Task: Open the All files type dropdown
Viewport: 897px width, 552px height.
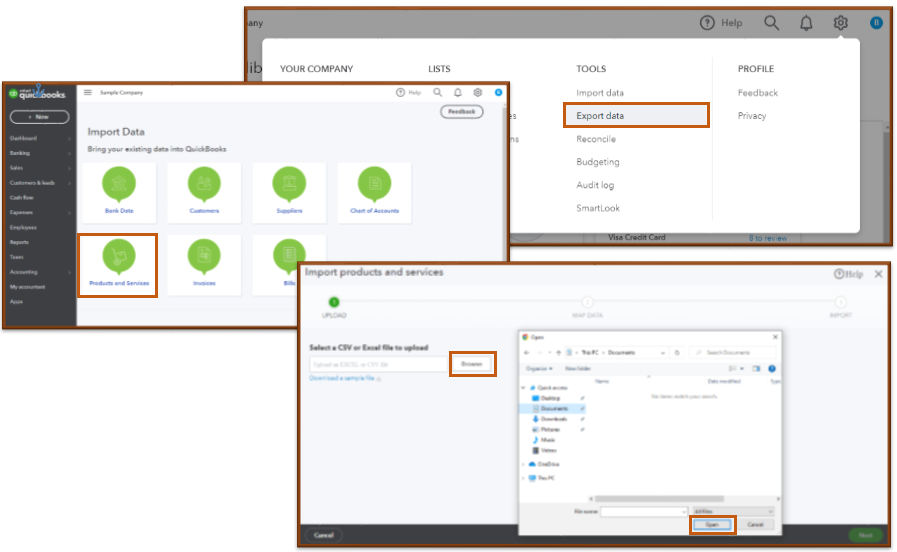Action: [733, 511]
